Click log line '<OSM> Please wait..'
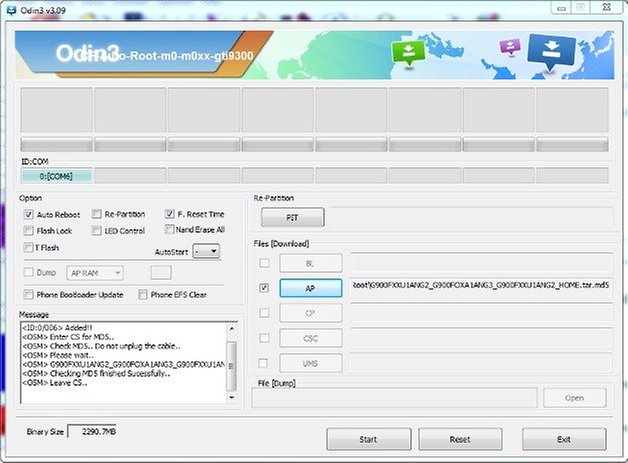The width and height of the screenshot is (628, 463). (58, 355)
